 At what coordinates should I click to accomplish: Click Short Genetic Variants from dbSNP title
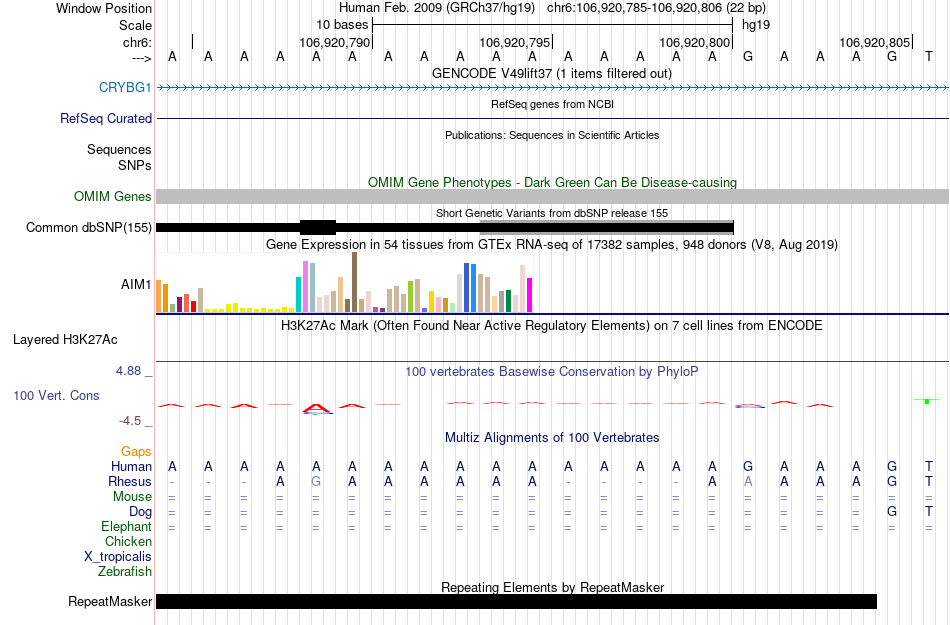click(x=552, y=213)
